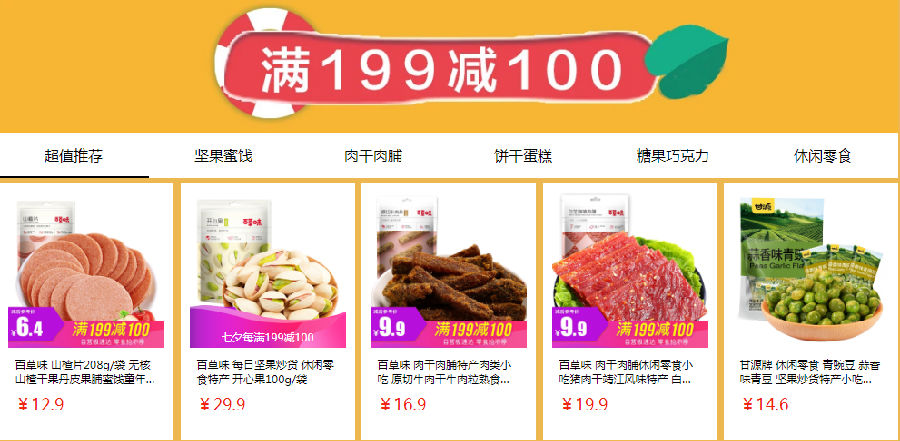Click the 七夕每满199减100 promo strip
This screenshot has width=900, height=441.
pyautogui.click(x=268, y=337)
